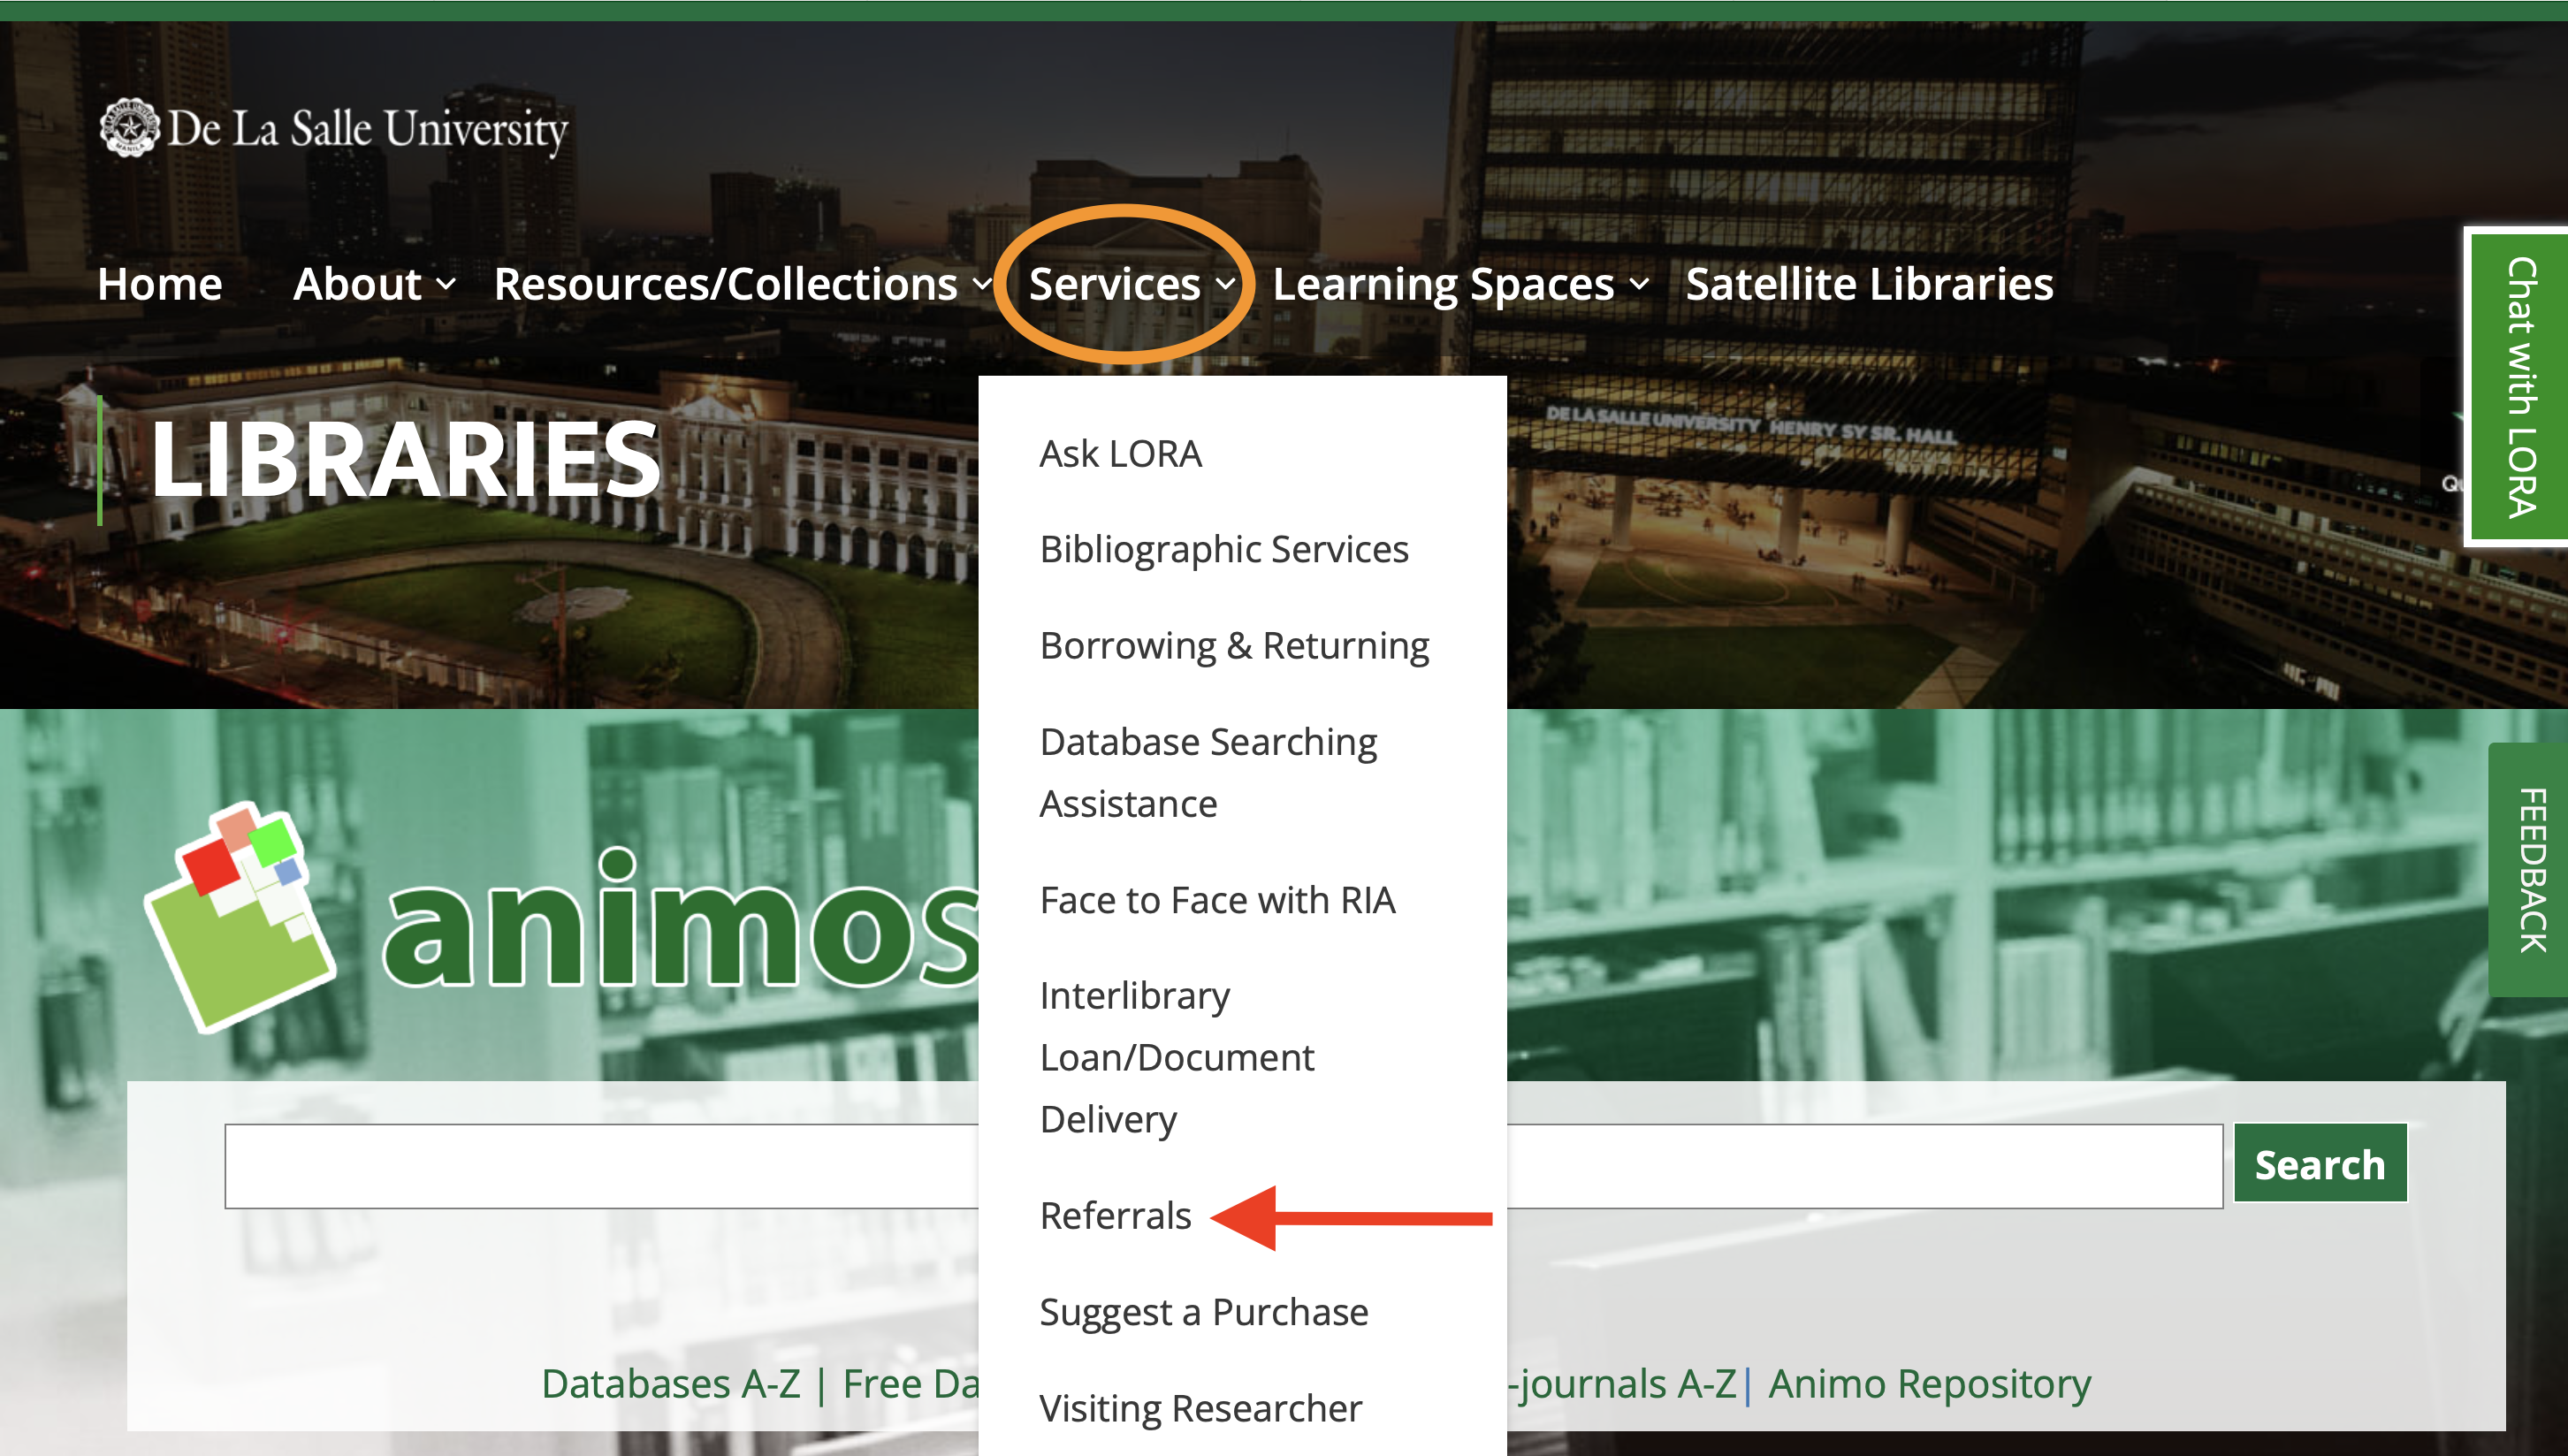Select Ask LORA from Services menu
Image resolution: width=2568 pixels, height=1456 pixels.
(x=1120, y=454)
